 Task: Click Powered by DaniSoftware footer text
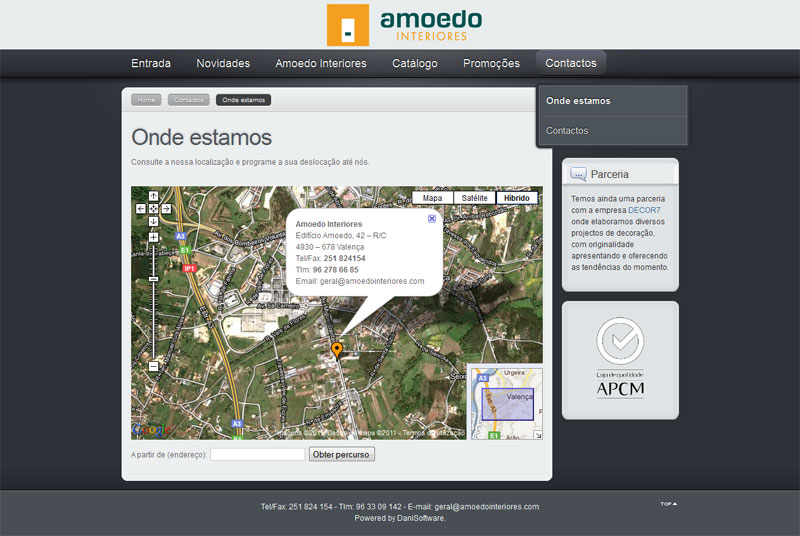[400, 518]
